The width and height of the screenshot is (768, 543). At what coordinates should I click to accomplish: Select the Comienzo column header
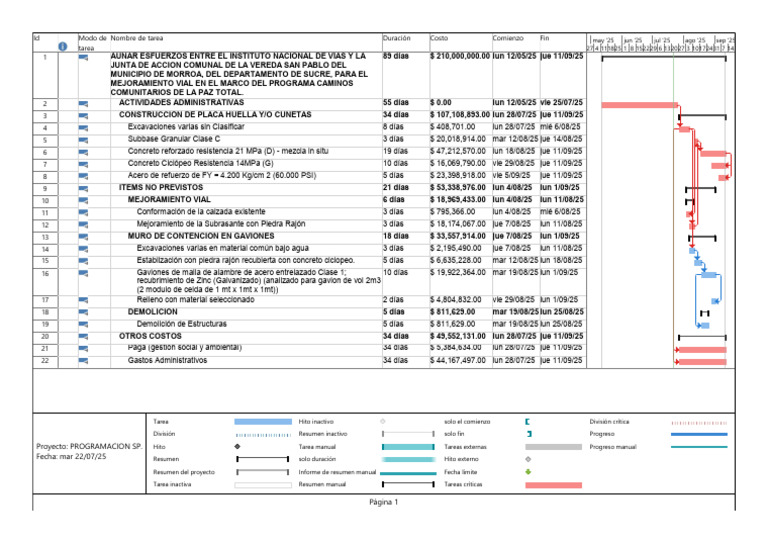[508, 38]
